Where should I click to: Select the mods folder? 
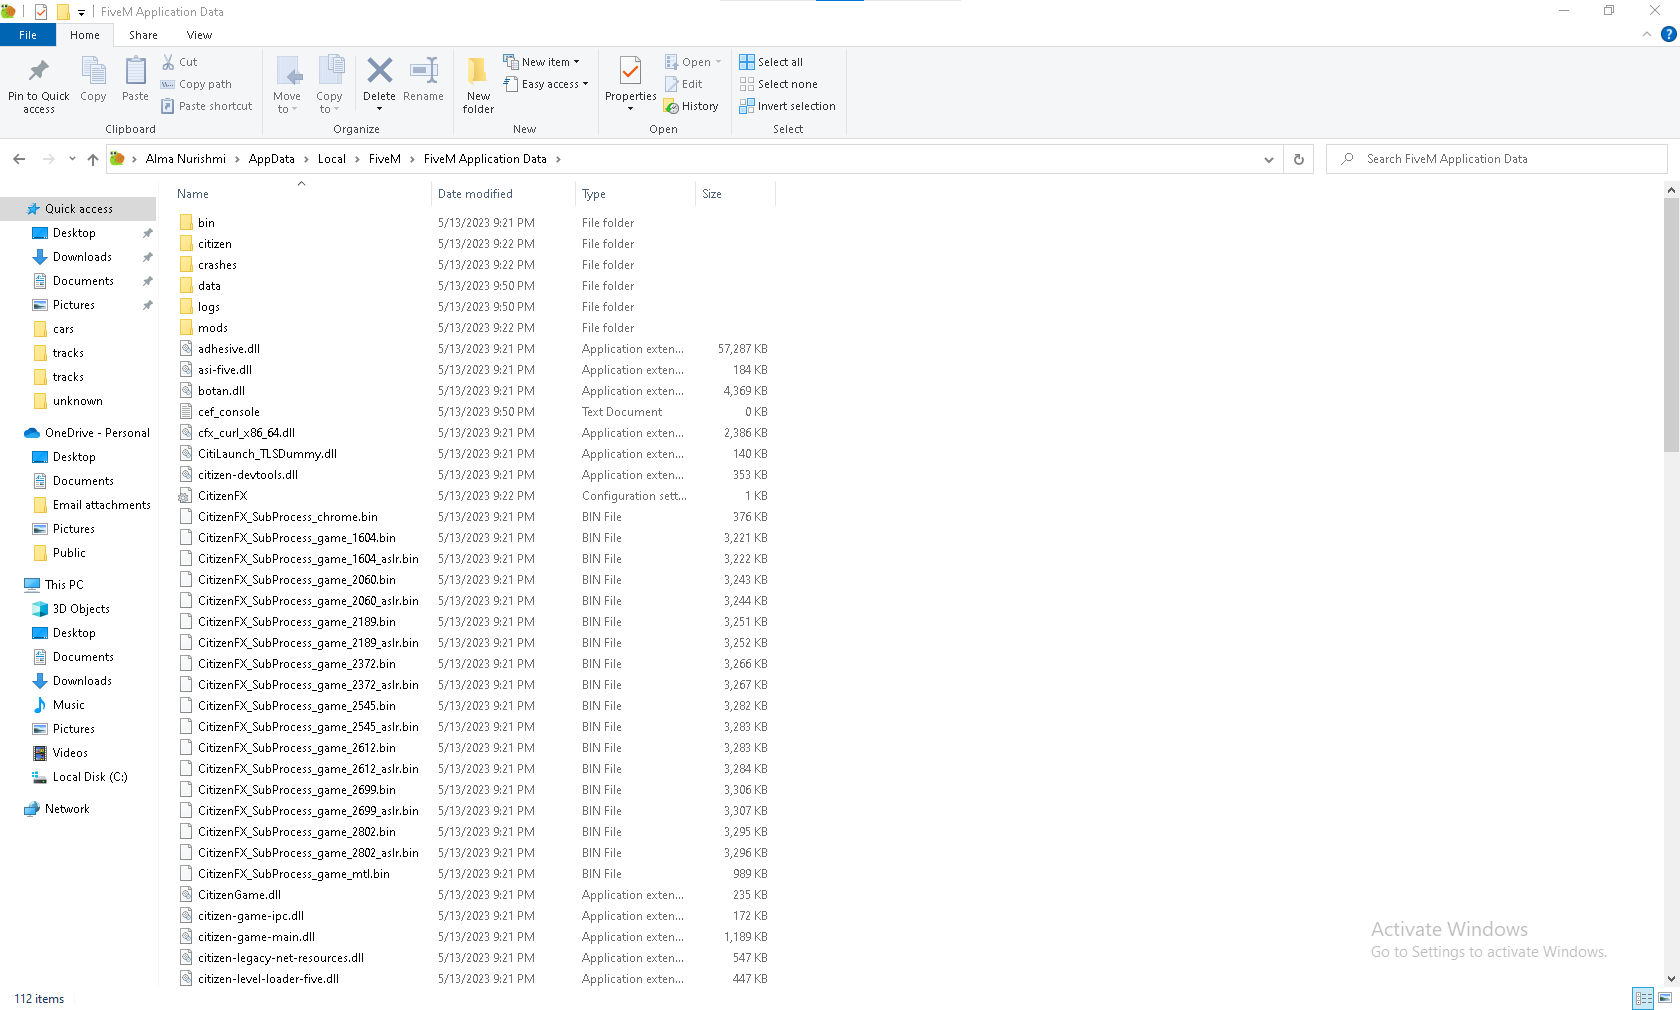click(213, 328)
